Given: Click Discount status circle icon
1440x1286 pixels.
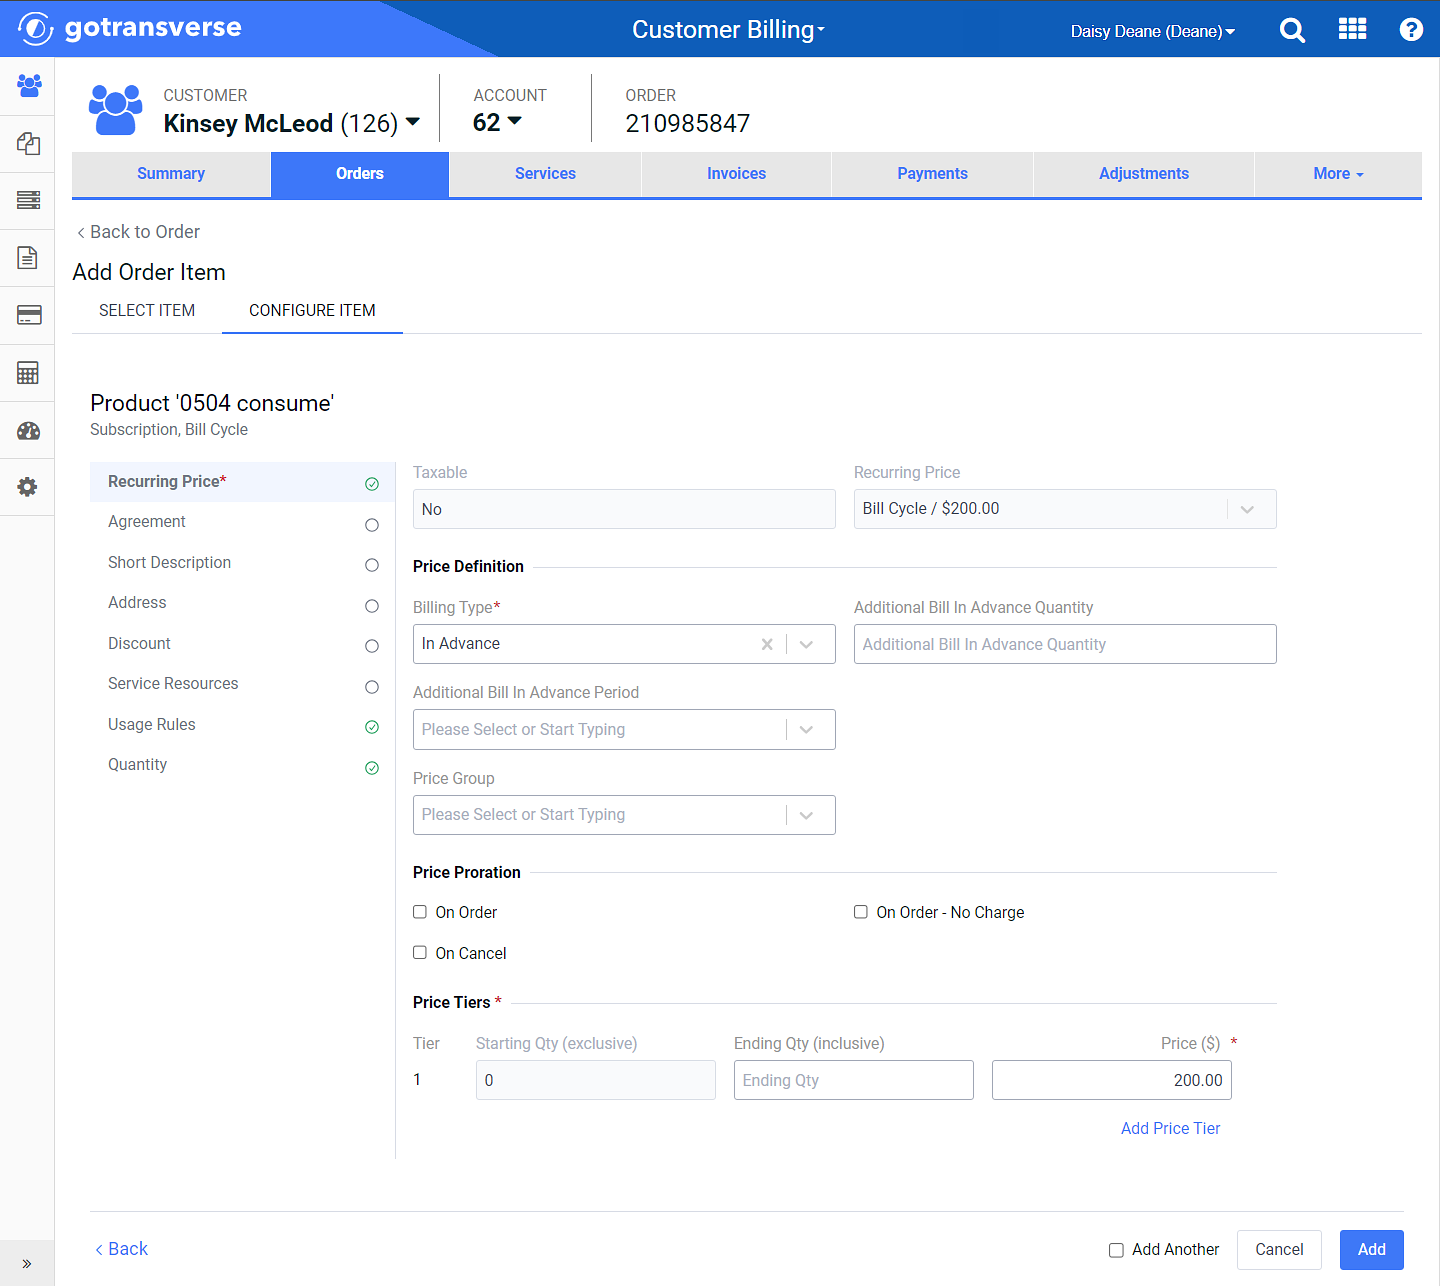Looking at the screenshot, I should click(x=372, y=646).
